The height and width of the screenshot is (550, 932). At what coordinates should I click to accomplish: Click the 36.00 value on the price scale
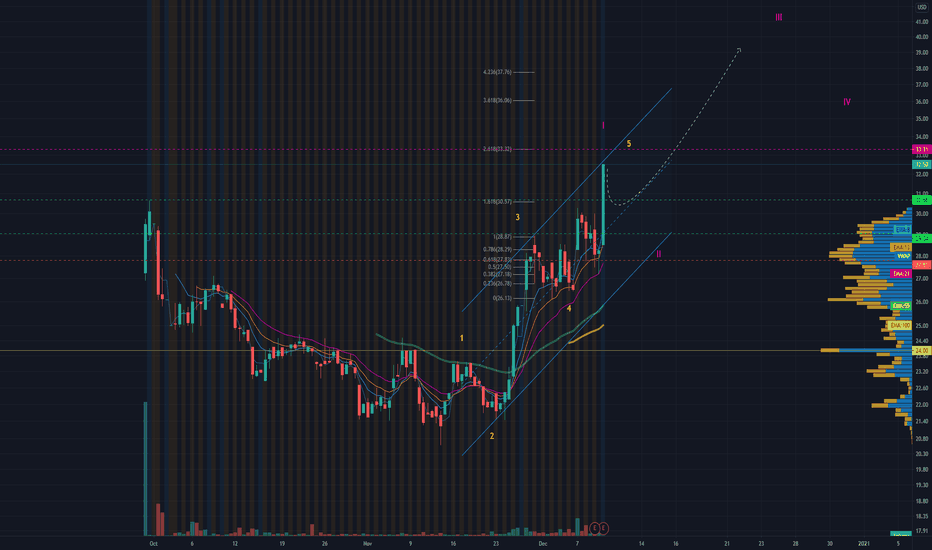click(x=922, y=102)
